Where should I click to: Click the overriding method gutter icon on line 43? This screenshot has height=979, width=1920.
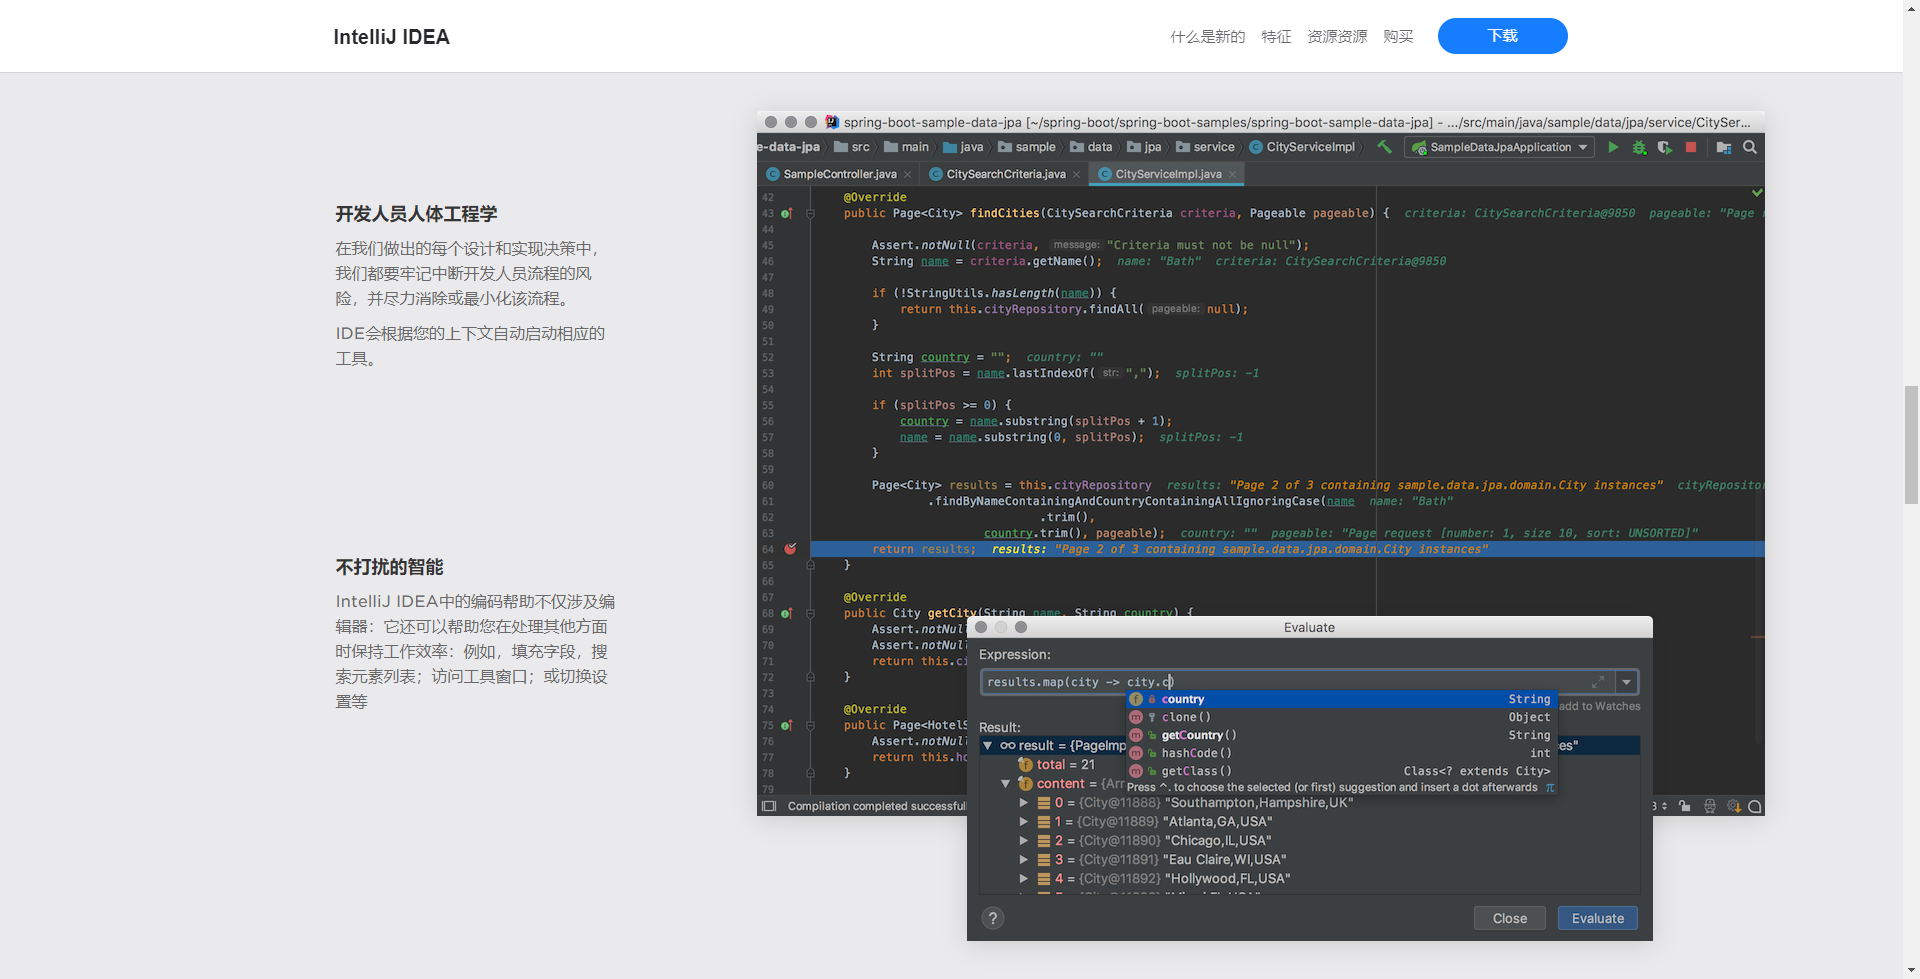(x=788, y=213)
